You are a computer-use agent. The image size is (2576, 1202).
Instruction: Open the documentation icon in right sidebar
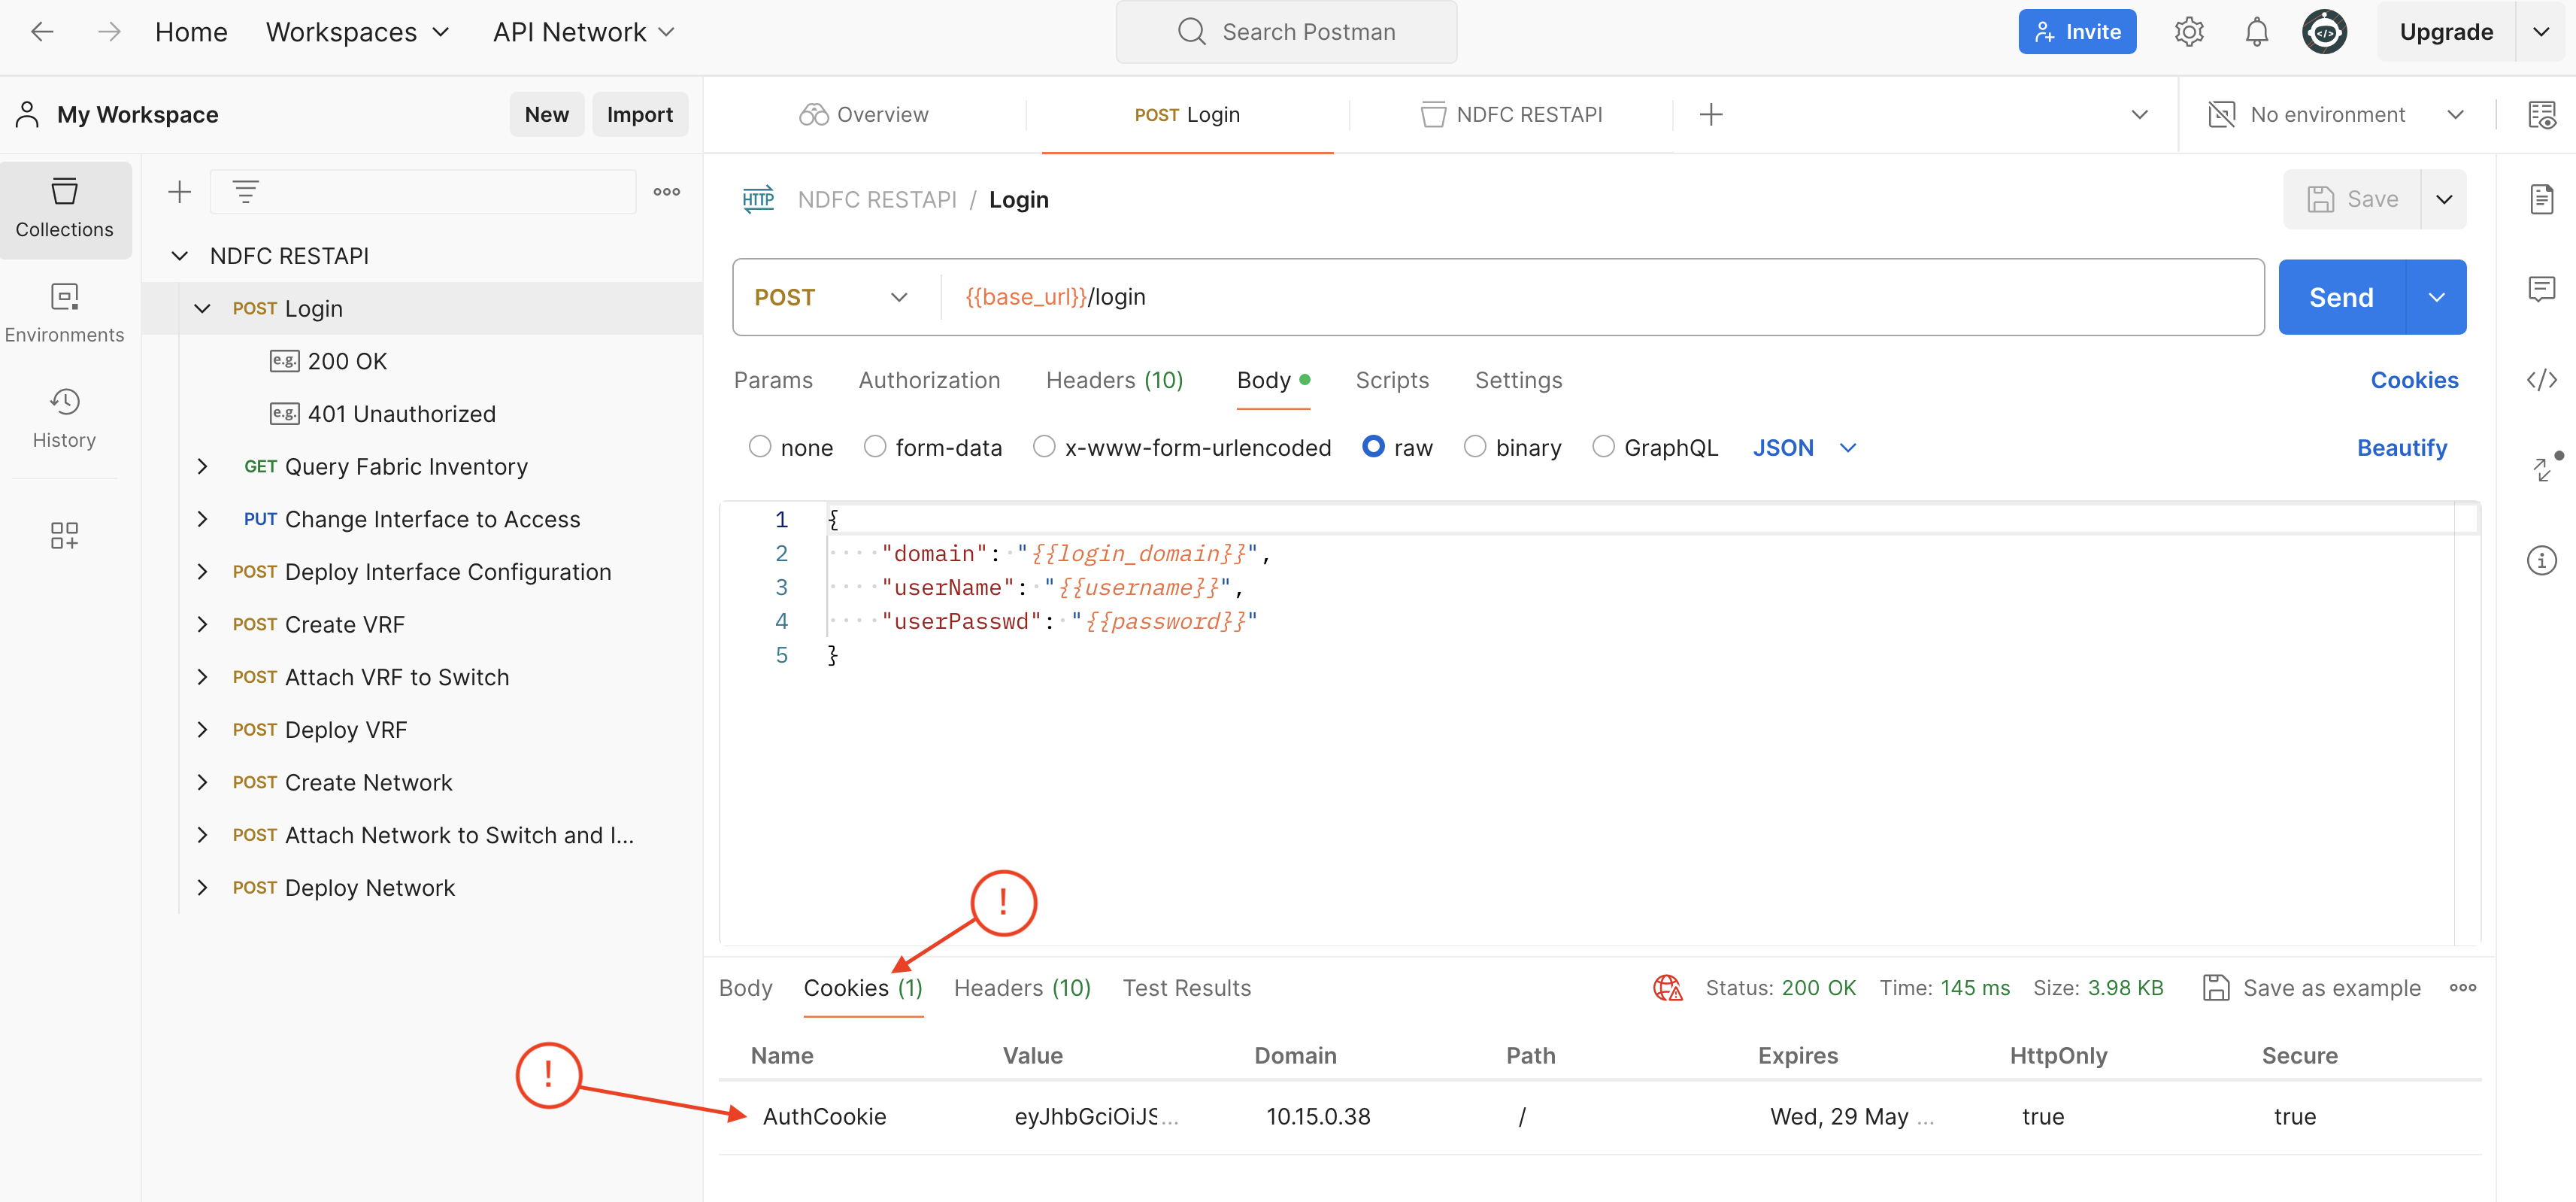click(x=2542, y=199)
